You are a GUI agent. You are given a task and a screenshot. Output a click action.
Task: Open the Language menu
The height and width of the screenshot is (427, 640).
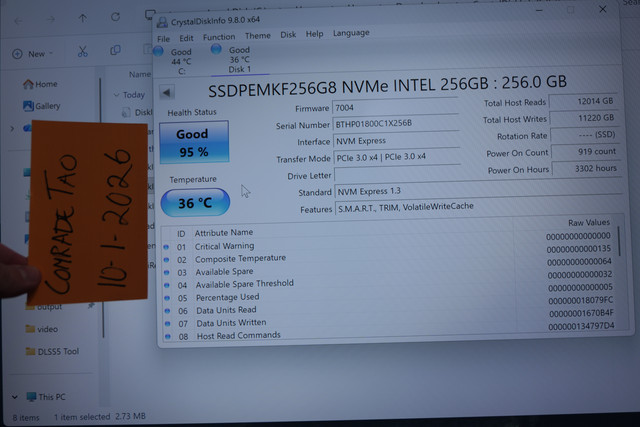coord(351,33)
